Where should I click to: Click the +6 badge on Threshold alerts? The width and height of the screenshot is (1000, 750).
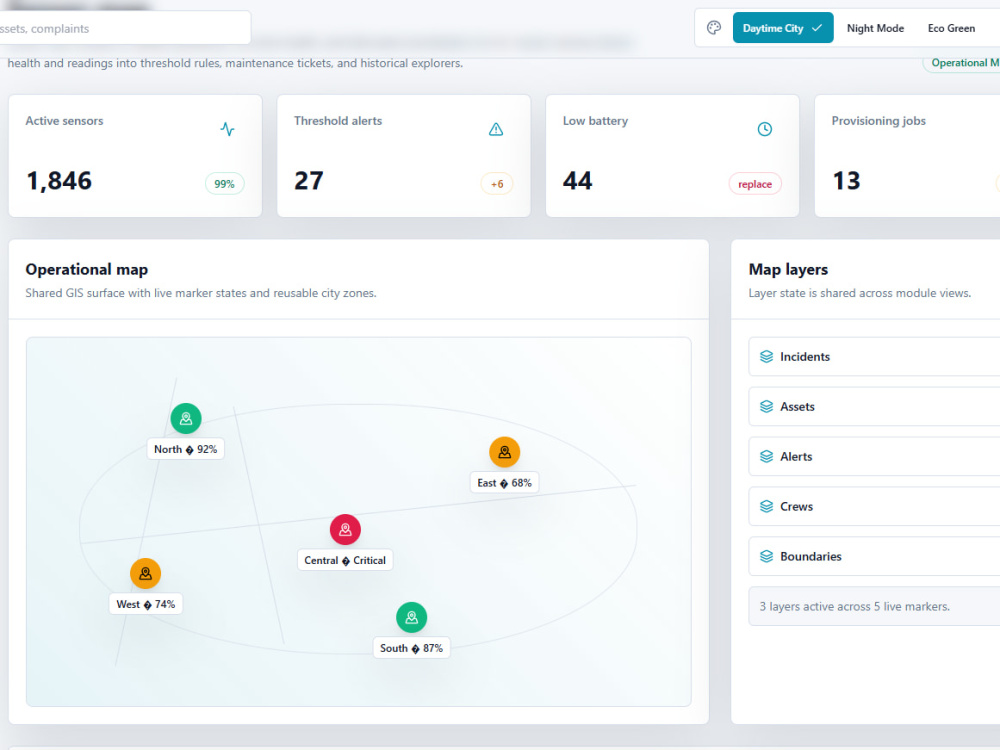coord(497,184)
